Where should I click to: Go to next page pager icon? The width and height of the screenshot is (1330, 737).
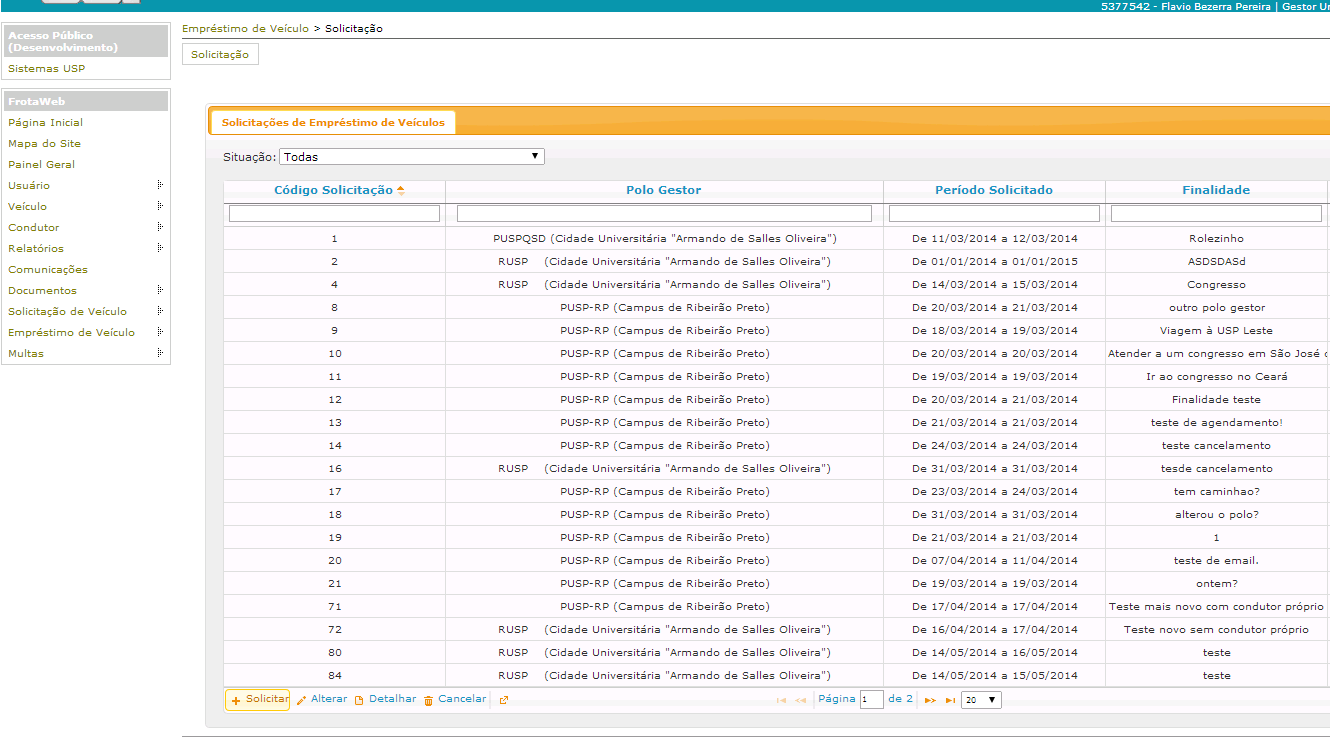pyautogui.click(x=930, y=700)
